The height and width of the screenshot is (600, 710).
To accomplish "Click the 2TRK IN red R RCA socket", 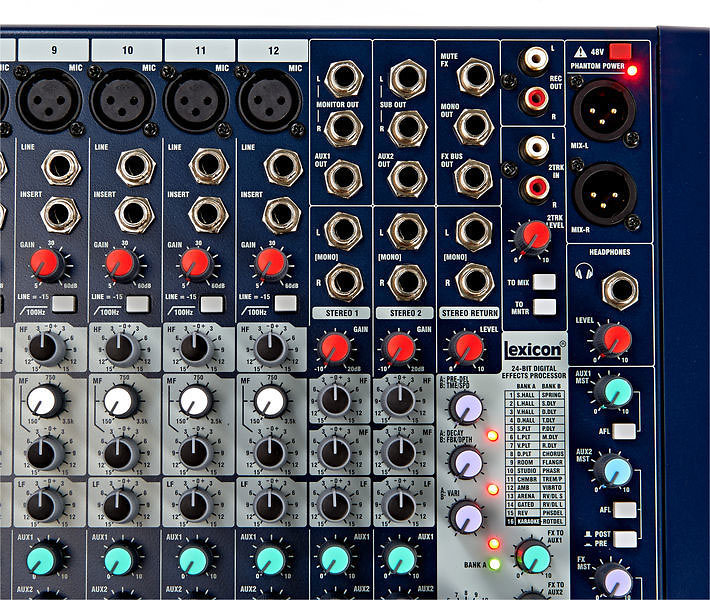I will [x=536, y=187].
